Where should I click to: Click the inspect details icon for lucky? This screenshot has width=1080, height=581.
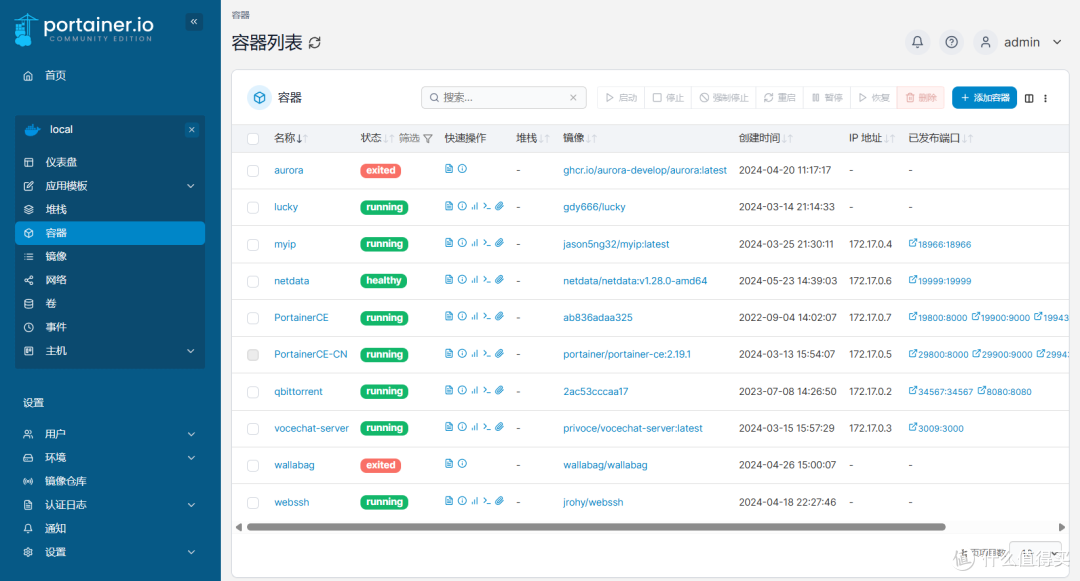coord(462,206)
